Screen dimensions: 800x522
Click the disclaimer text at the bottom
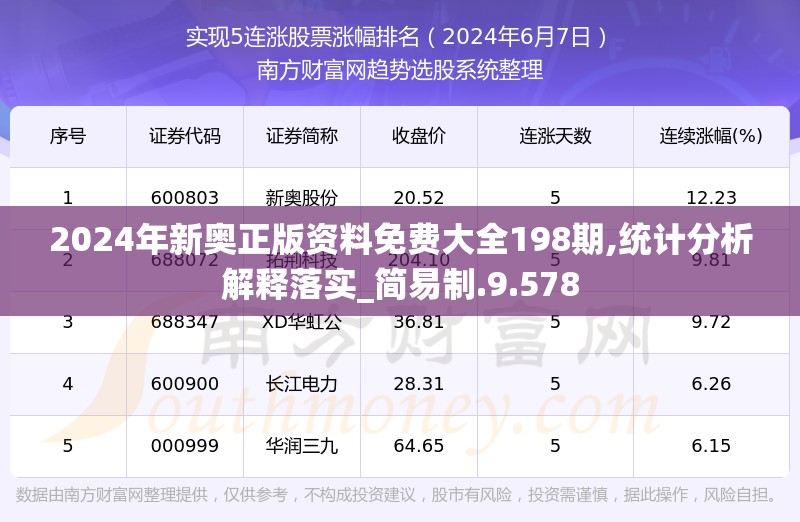[x=396, y=494]
